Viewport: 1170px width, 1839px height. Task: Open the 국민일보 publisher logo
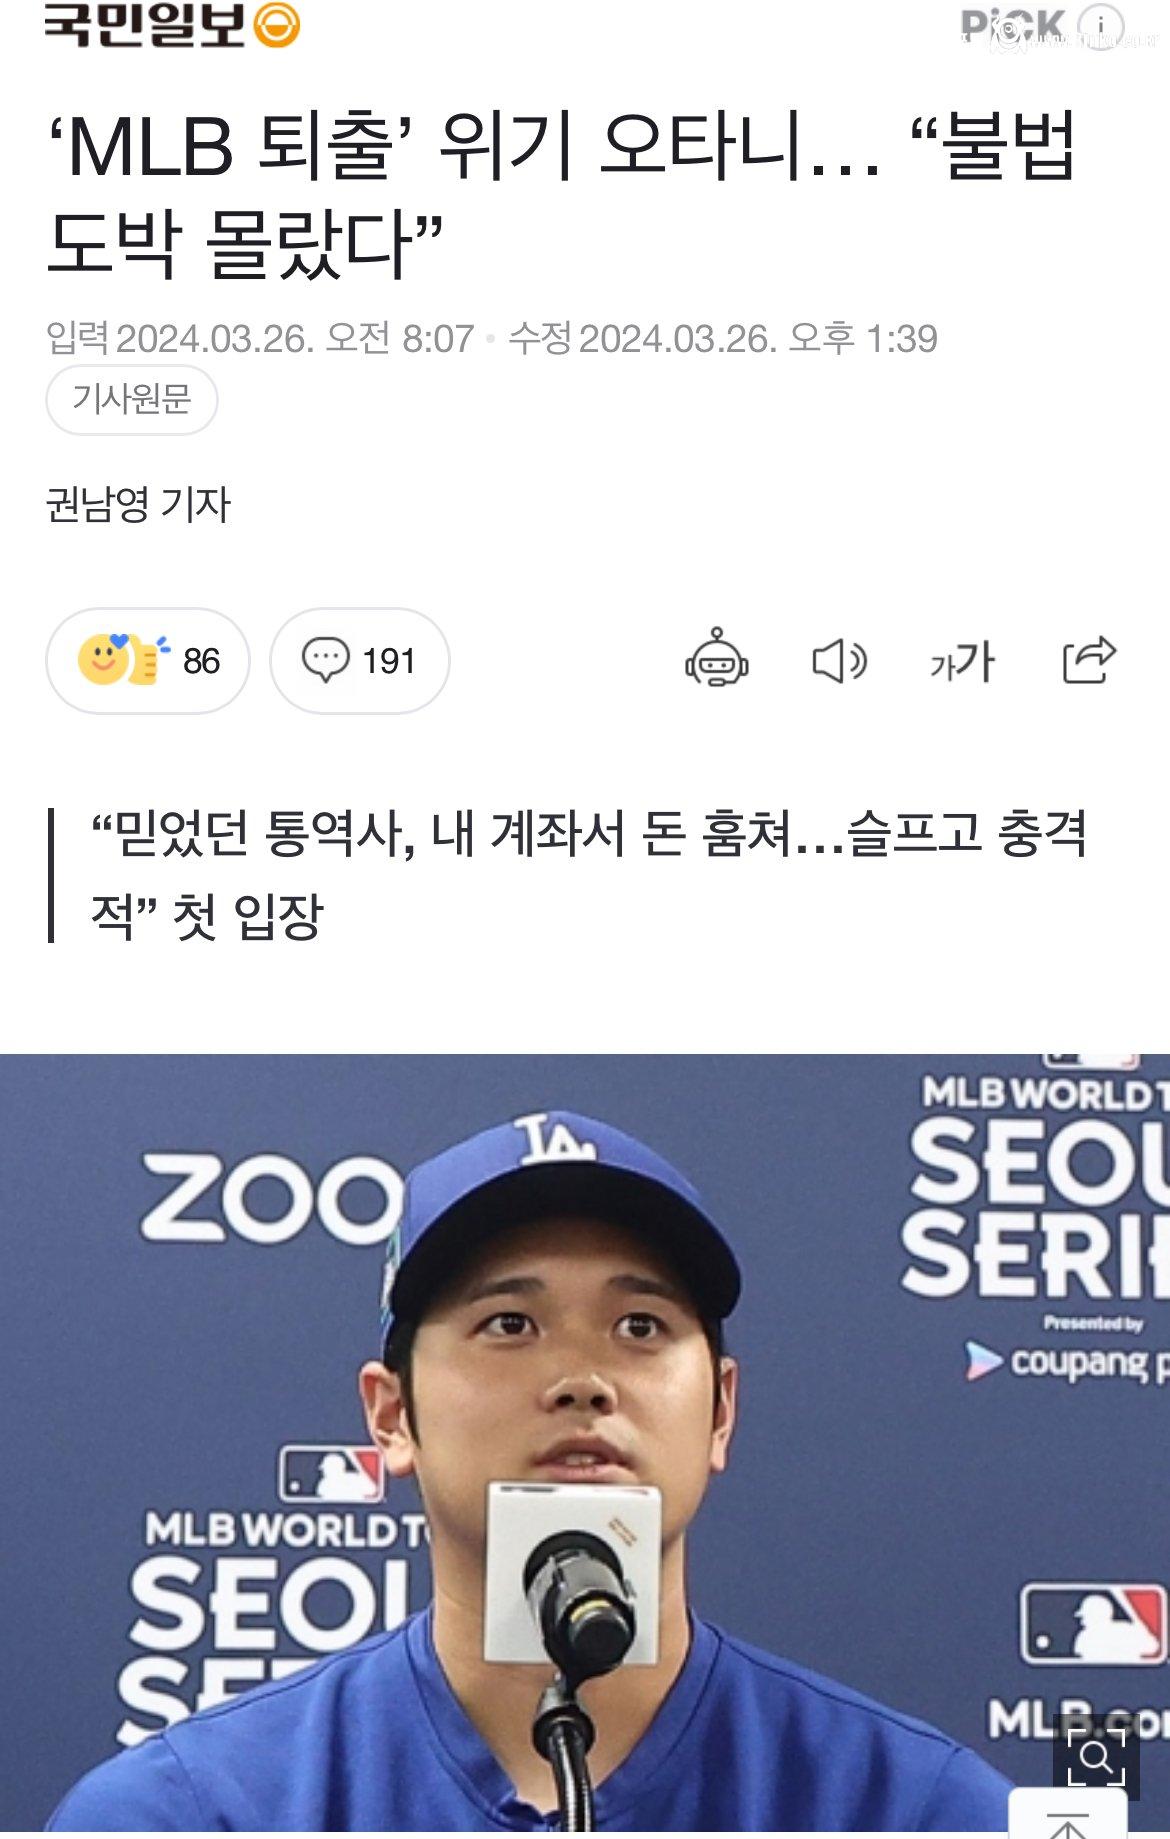[172, 26]
